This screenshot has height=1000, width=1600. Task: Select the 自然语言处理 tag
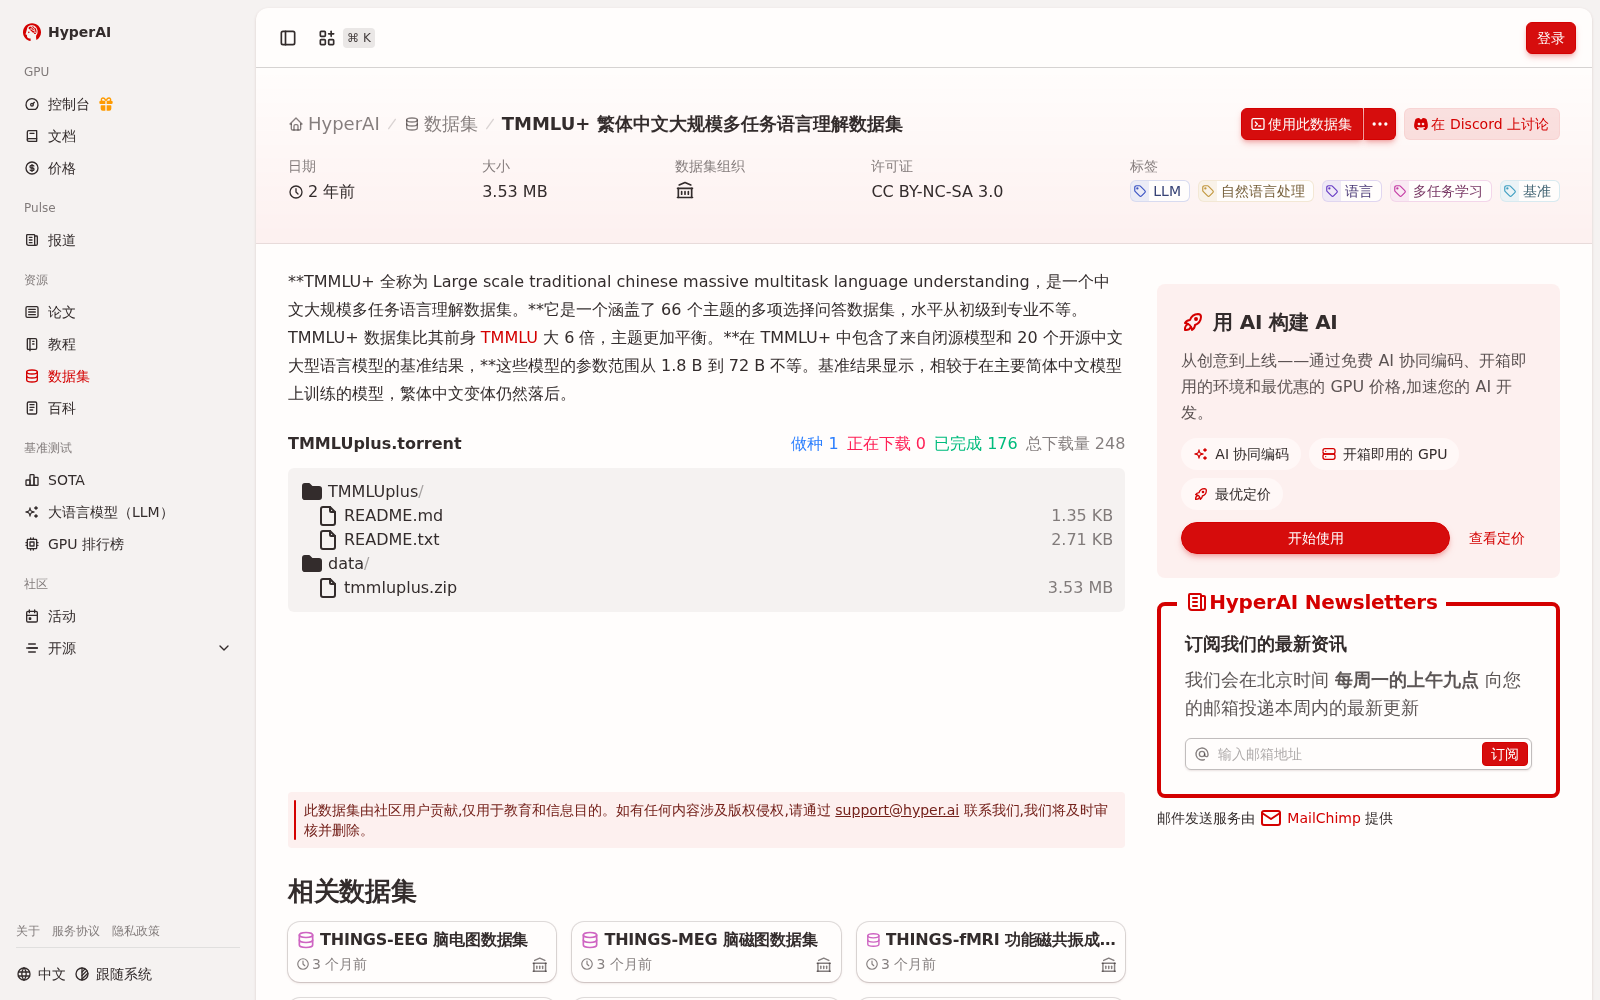coord(1255,191)
